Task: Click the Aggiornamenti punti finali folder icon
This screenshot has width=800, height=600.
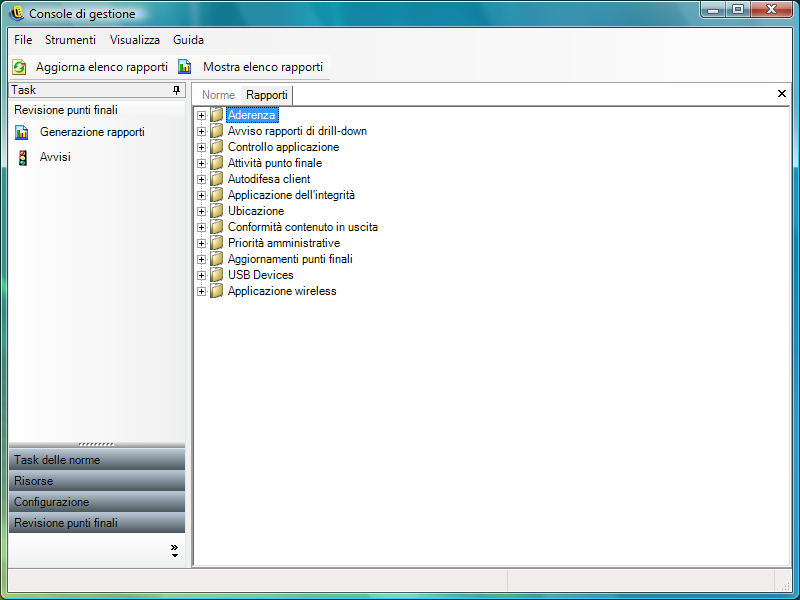Action: click(x=217, y=259)
